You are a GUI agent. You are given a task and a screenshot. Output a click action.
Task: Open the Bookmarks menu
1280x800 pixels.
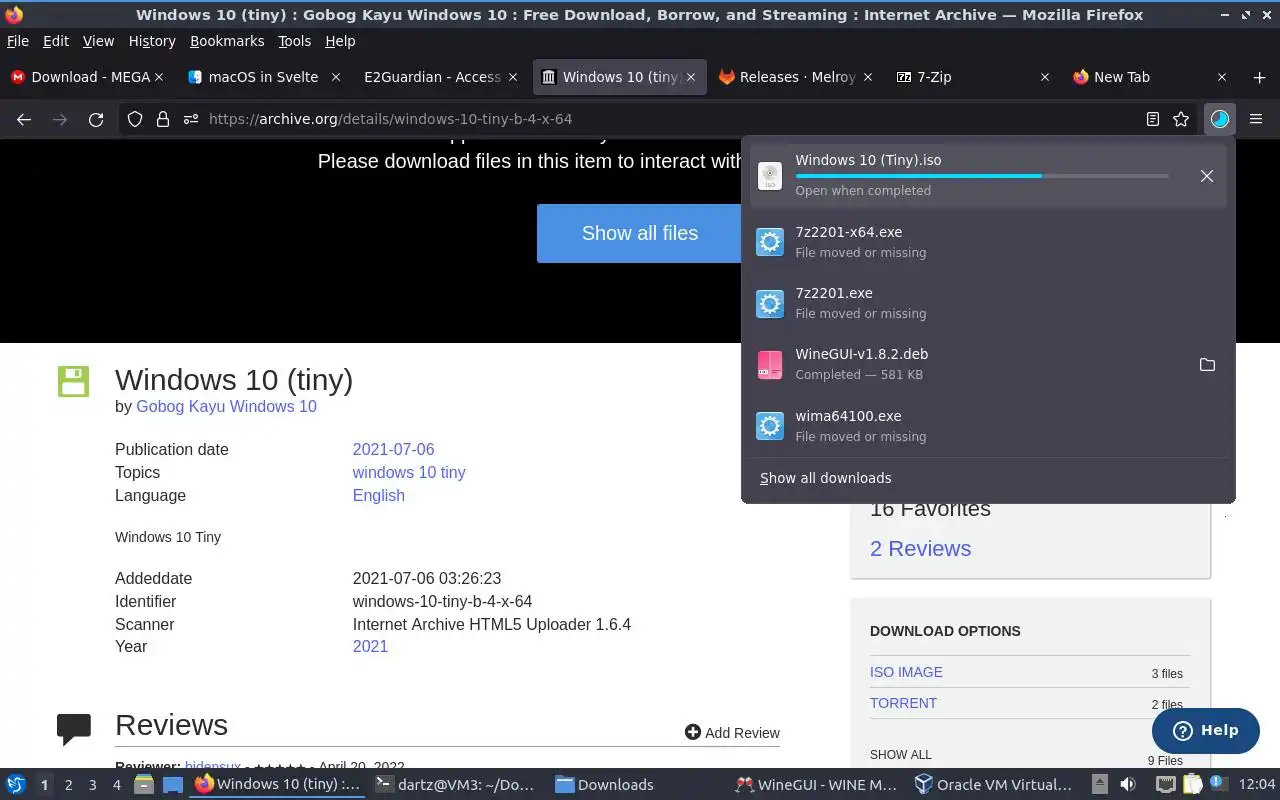227,41
